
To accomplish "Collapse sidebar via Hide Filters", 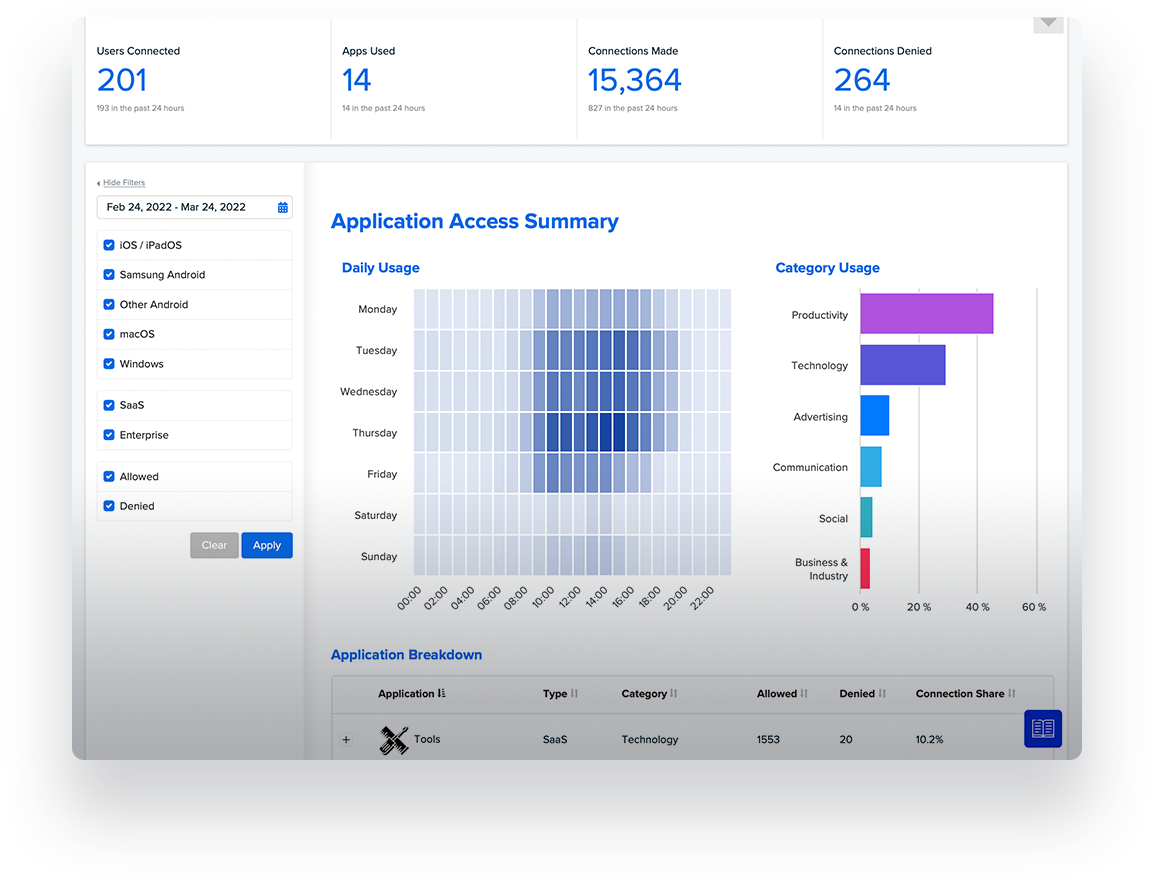I will 123,183.
